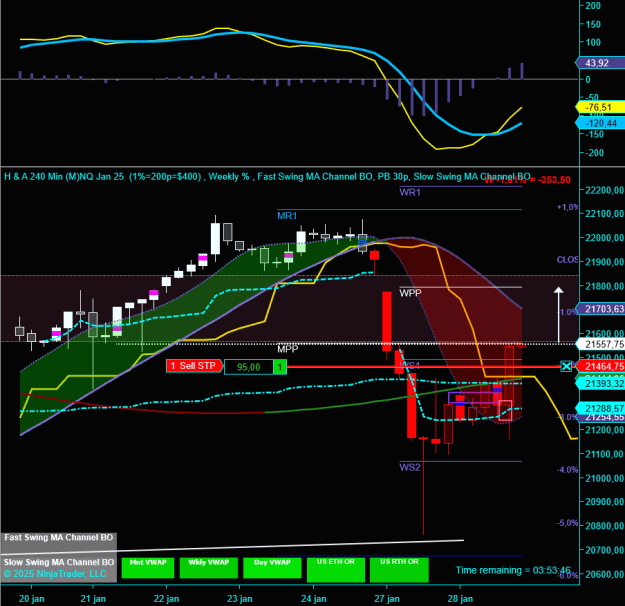This screenshot has height=606, width=625.
Task: Click the '23 jan' date on time axis
Action: tap(240, 599)
